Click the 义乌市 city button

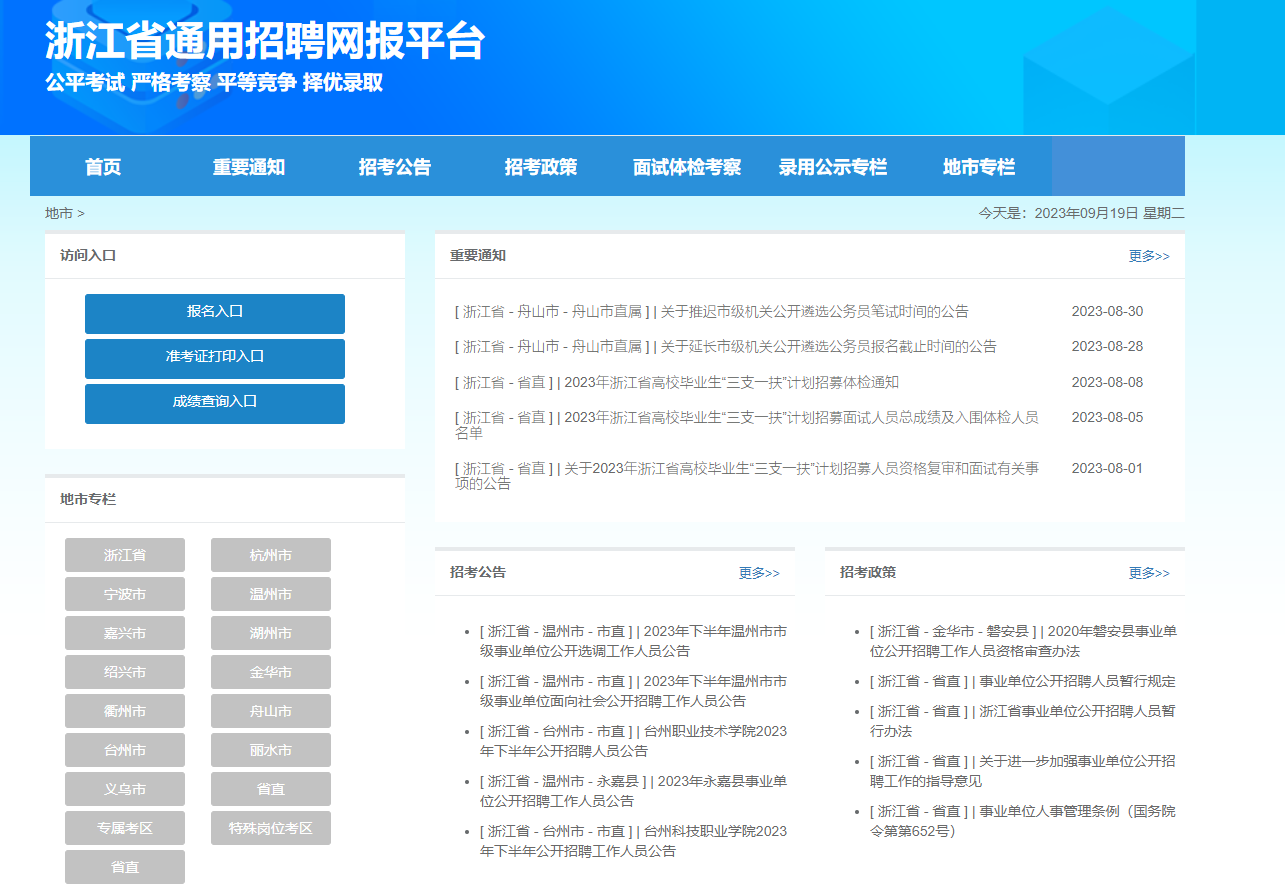(x=124, y=788)
